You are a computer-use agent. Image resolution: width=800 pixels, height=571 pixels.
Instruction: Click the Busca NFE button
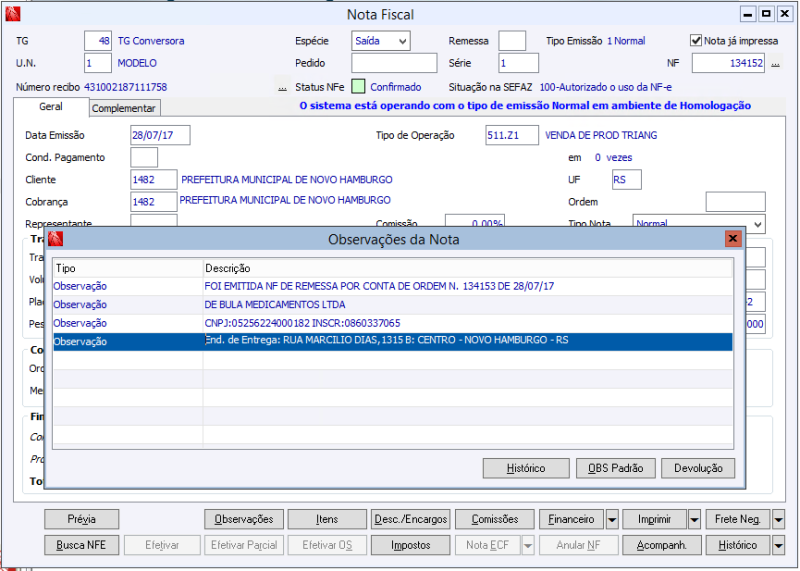click(82, 545)
